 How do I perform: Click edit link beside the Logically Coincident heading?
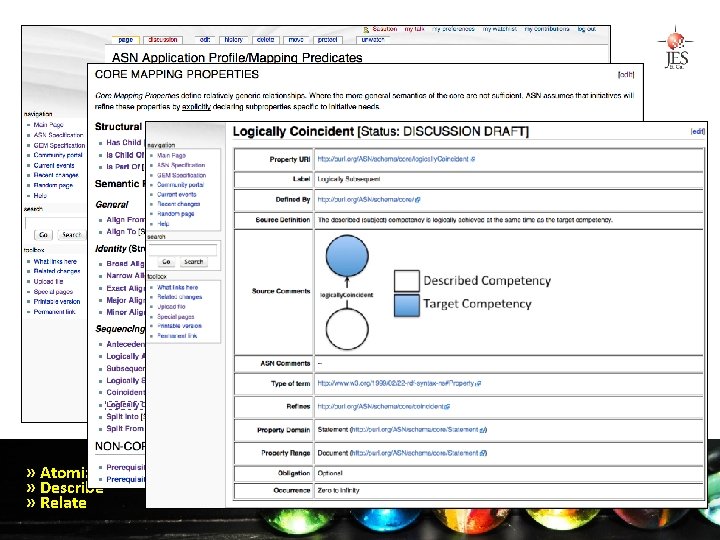pyautogui.click(x=698, y=131)
